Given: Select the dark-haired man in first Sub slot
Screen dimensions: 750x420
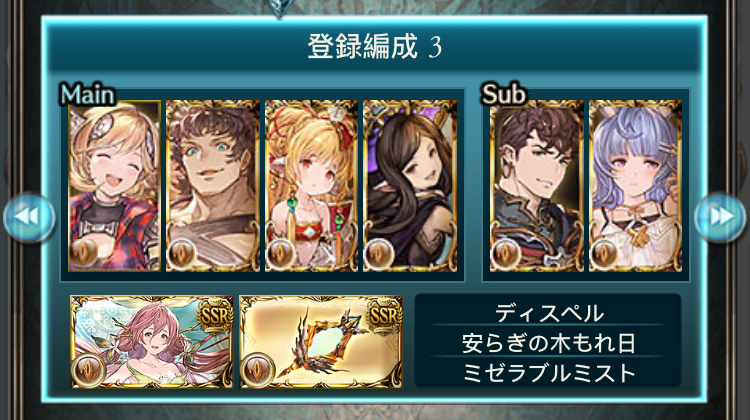Looking at the screenshot, I should [537, 186].
